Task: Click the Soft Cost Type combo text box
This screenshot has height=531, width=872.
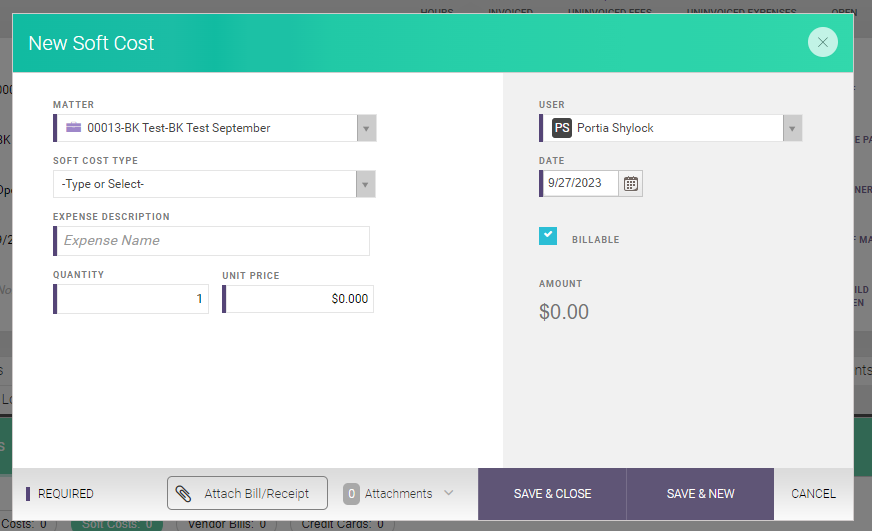Action: [x=205, y=184]
